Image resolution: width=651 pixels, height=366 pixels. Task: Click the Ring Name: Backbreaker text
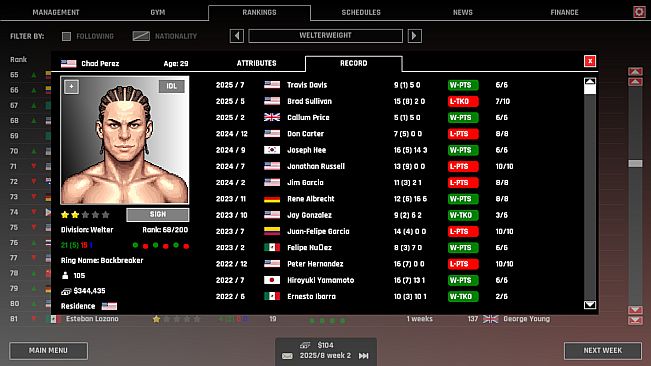click(102, 261)
